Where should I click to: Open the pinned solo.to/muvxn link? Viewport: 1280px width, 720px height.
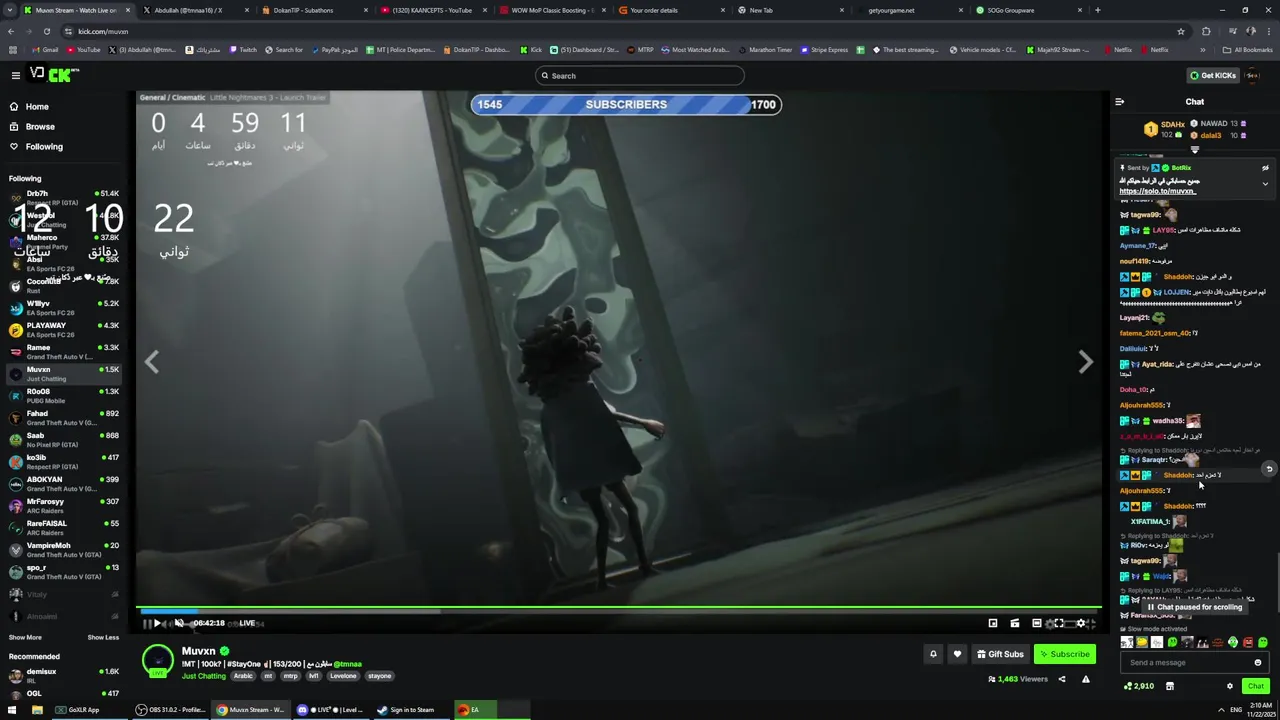pos(1157,191)
